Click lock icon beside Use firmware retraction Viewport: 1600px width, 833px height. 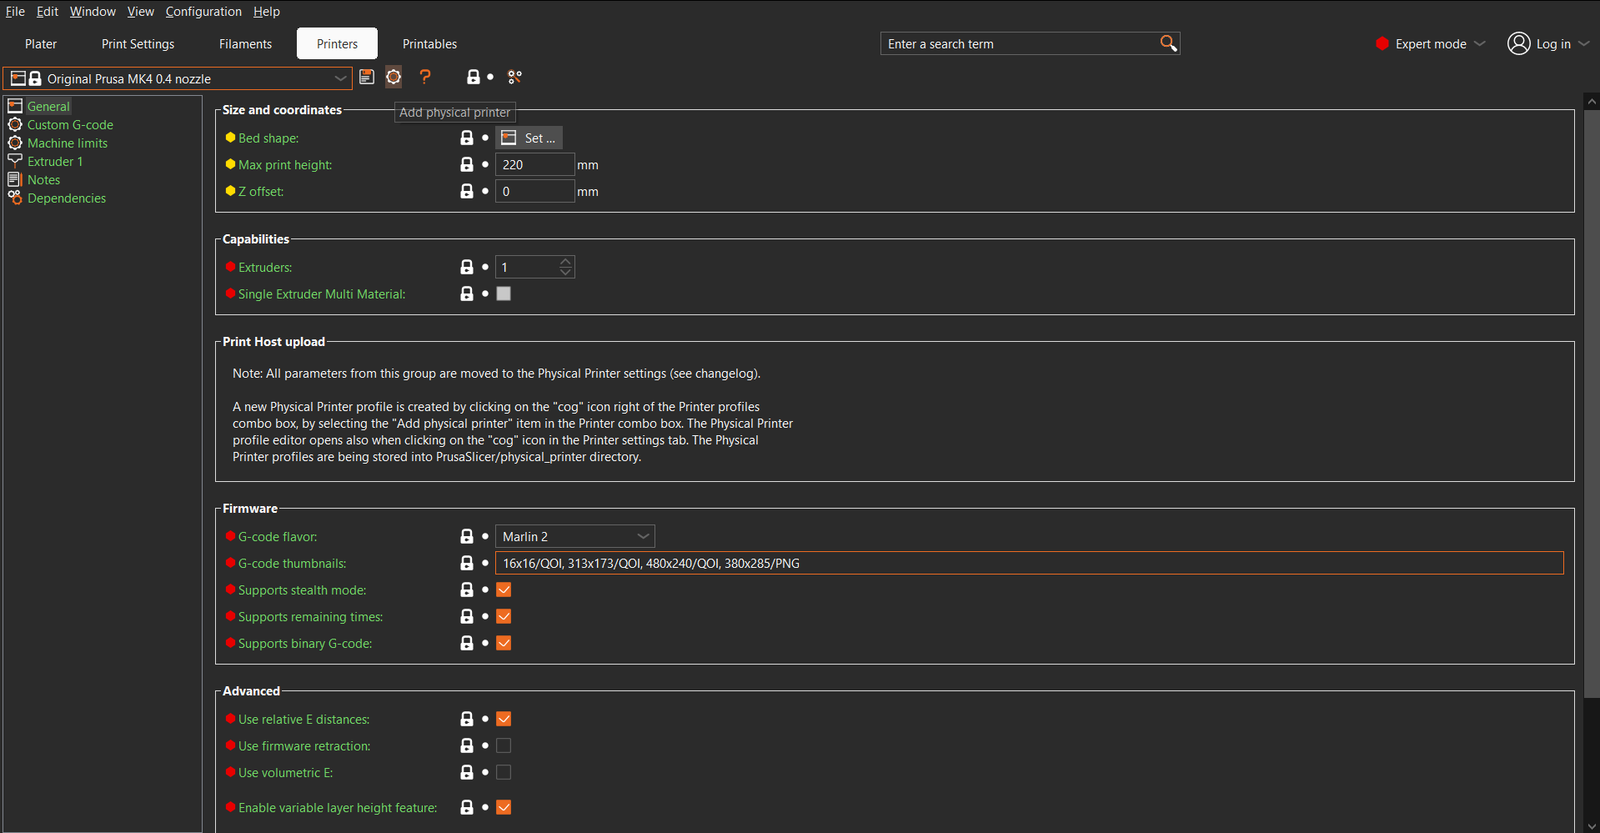467,746
